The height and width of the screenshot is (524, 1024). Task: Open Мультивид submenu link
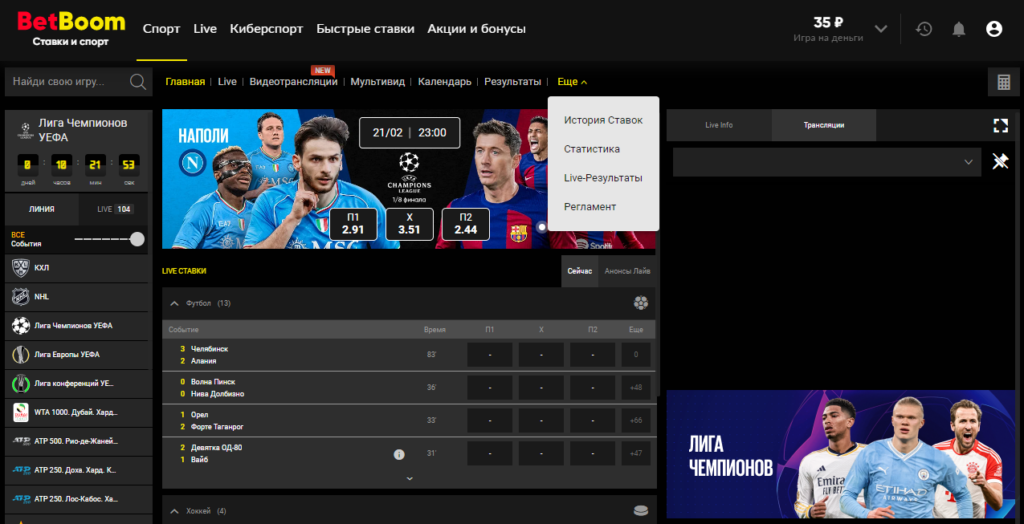(377, 82)
